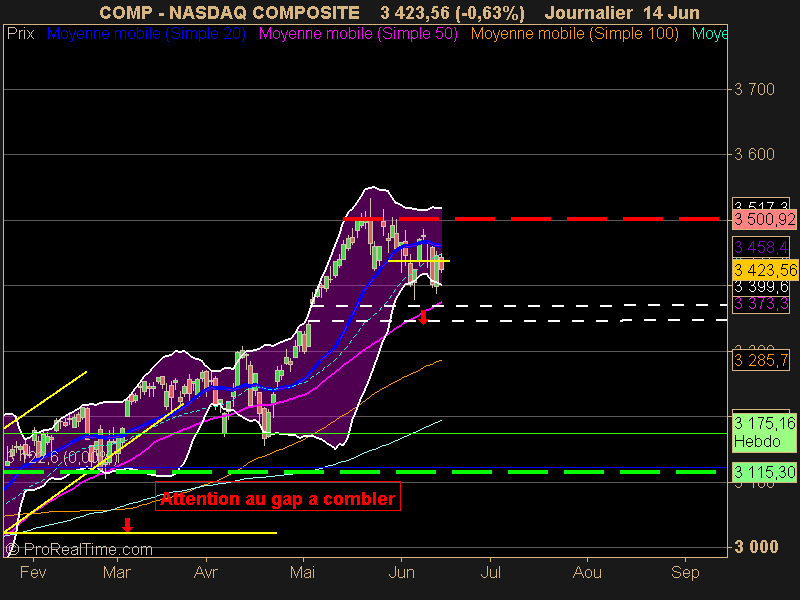Select the Moyenne mobile (Simple 100) legend entry
Viewport: 800px width, 600px height.
pos(574,34)
